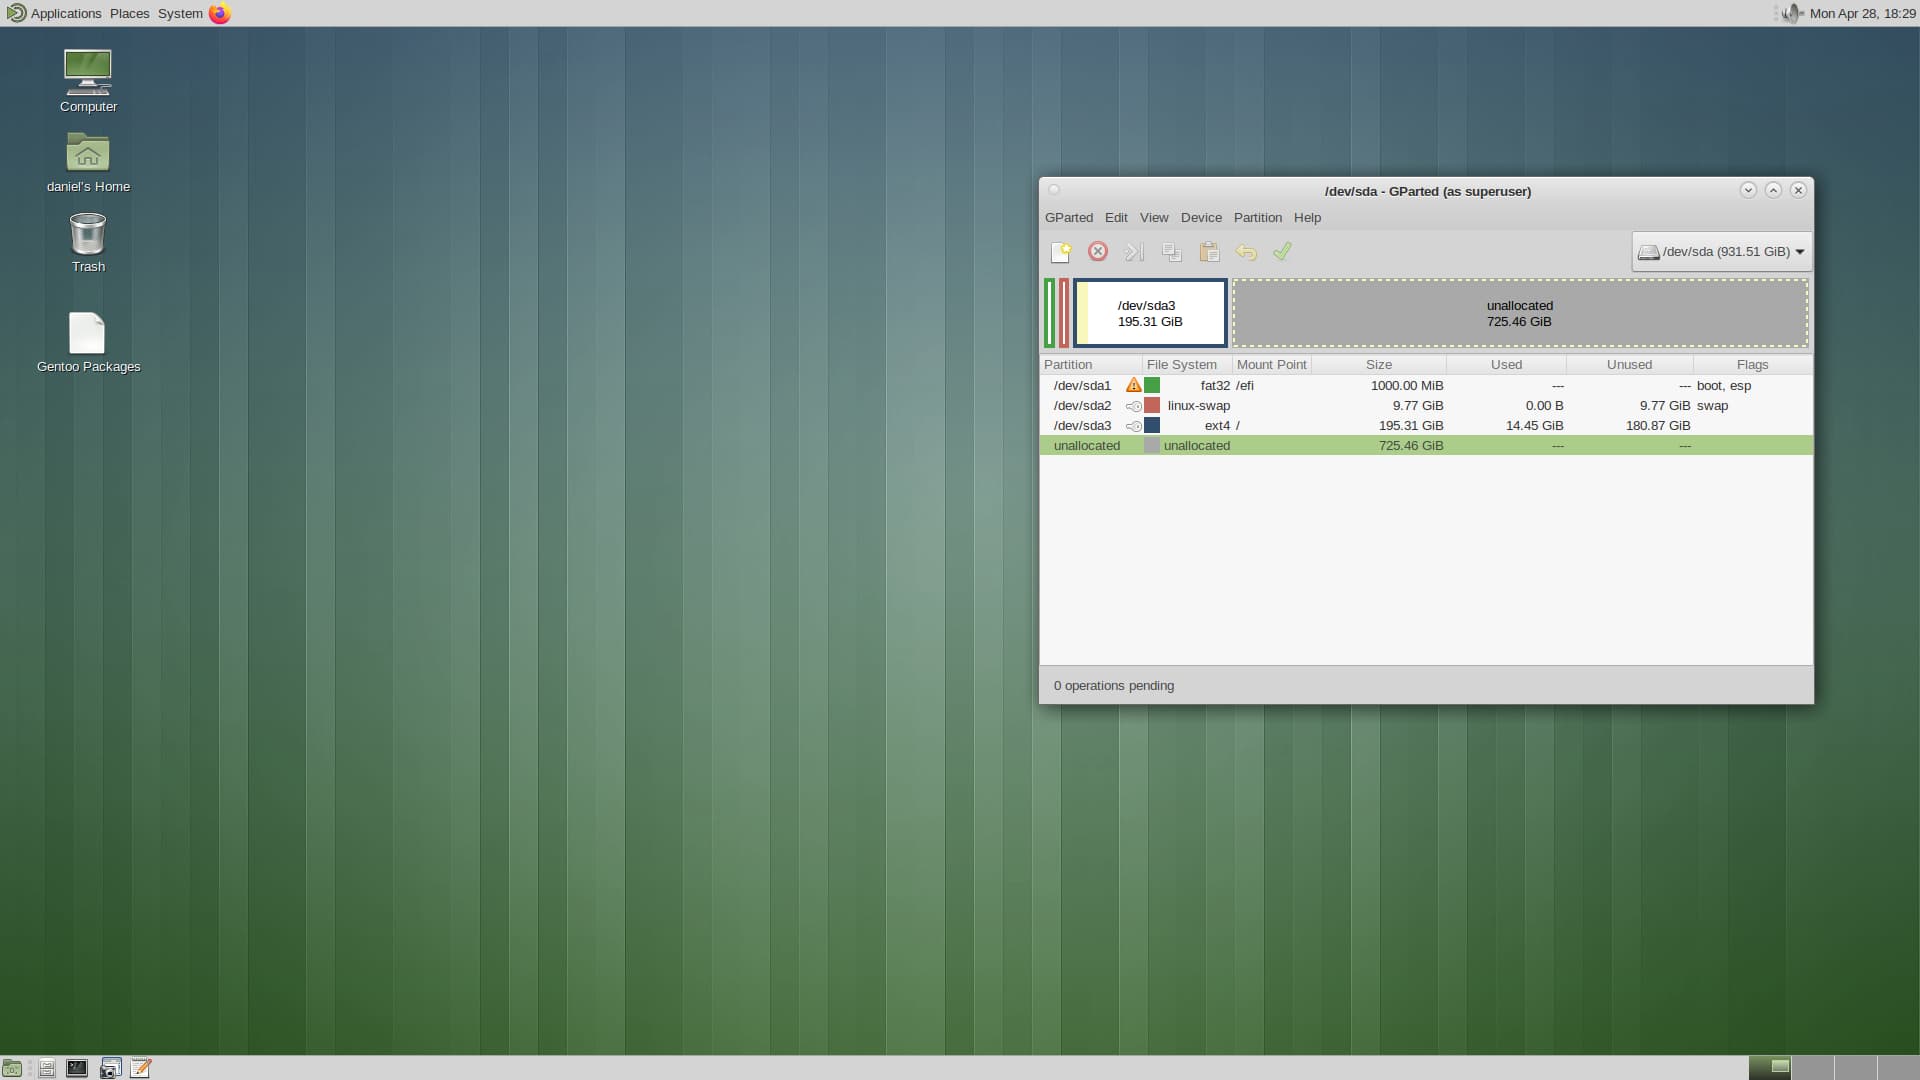Sort by the Partition column header

[1090, 365]
